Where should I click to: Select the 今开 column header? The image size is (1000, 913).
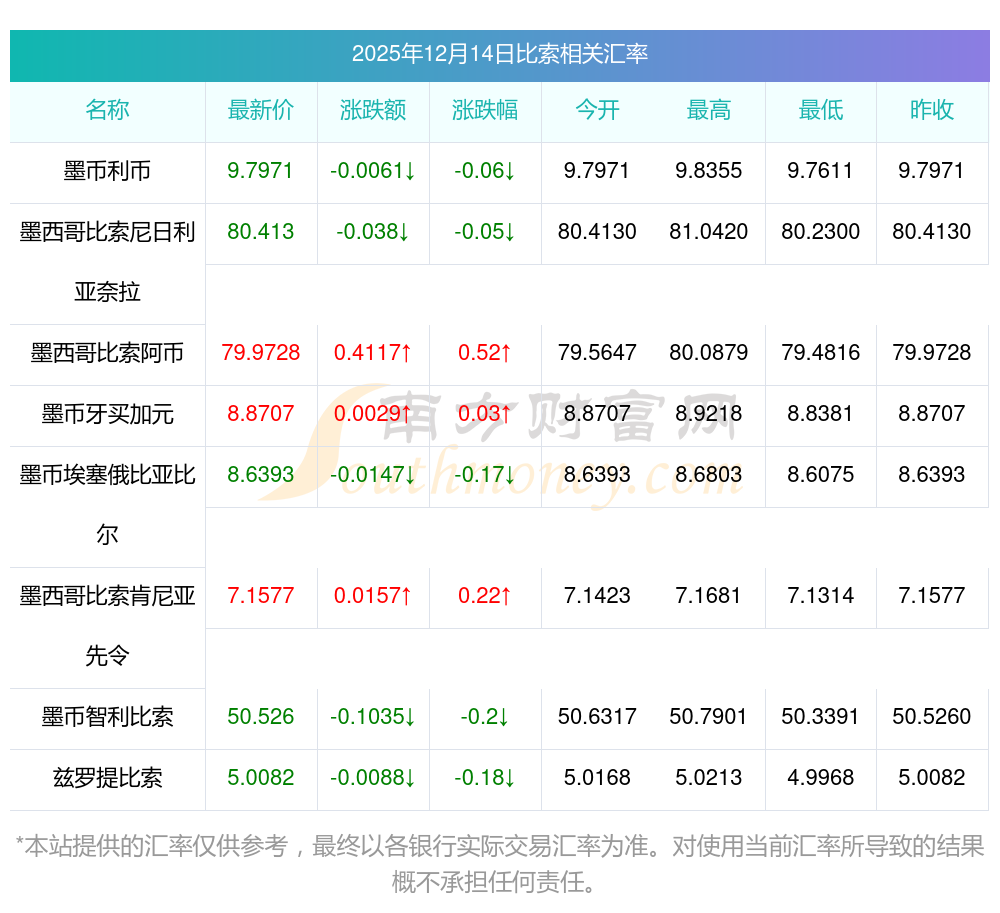597,110
